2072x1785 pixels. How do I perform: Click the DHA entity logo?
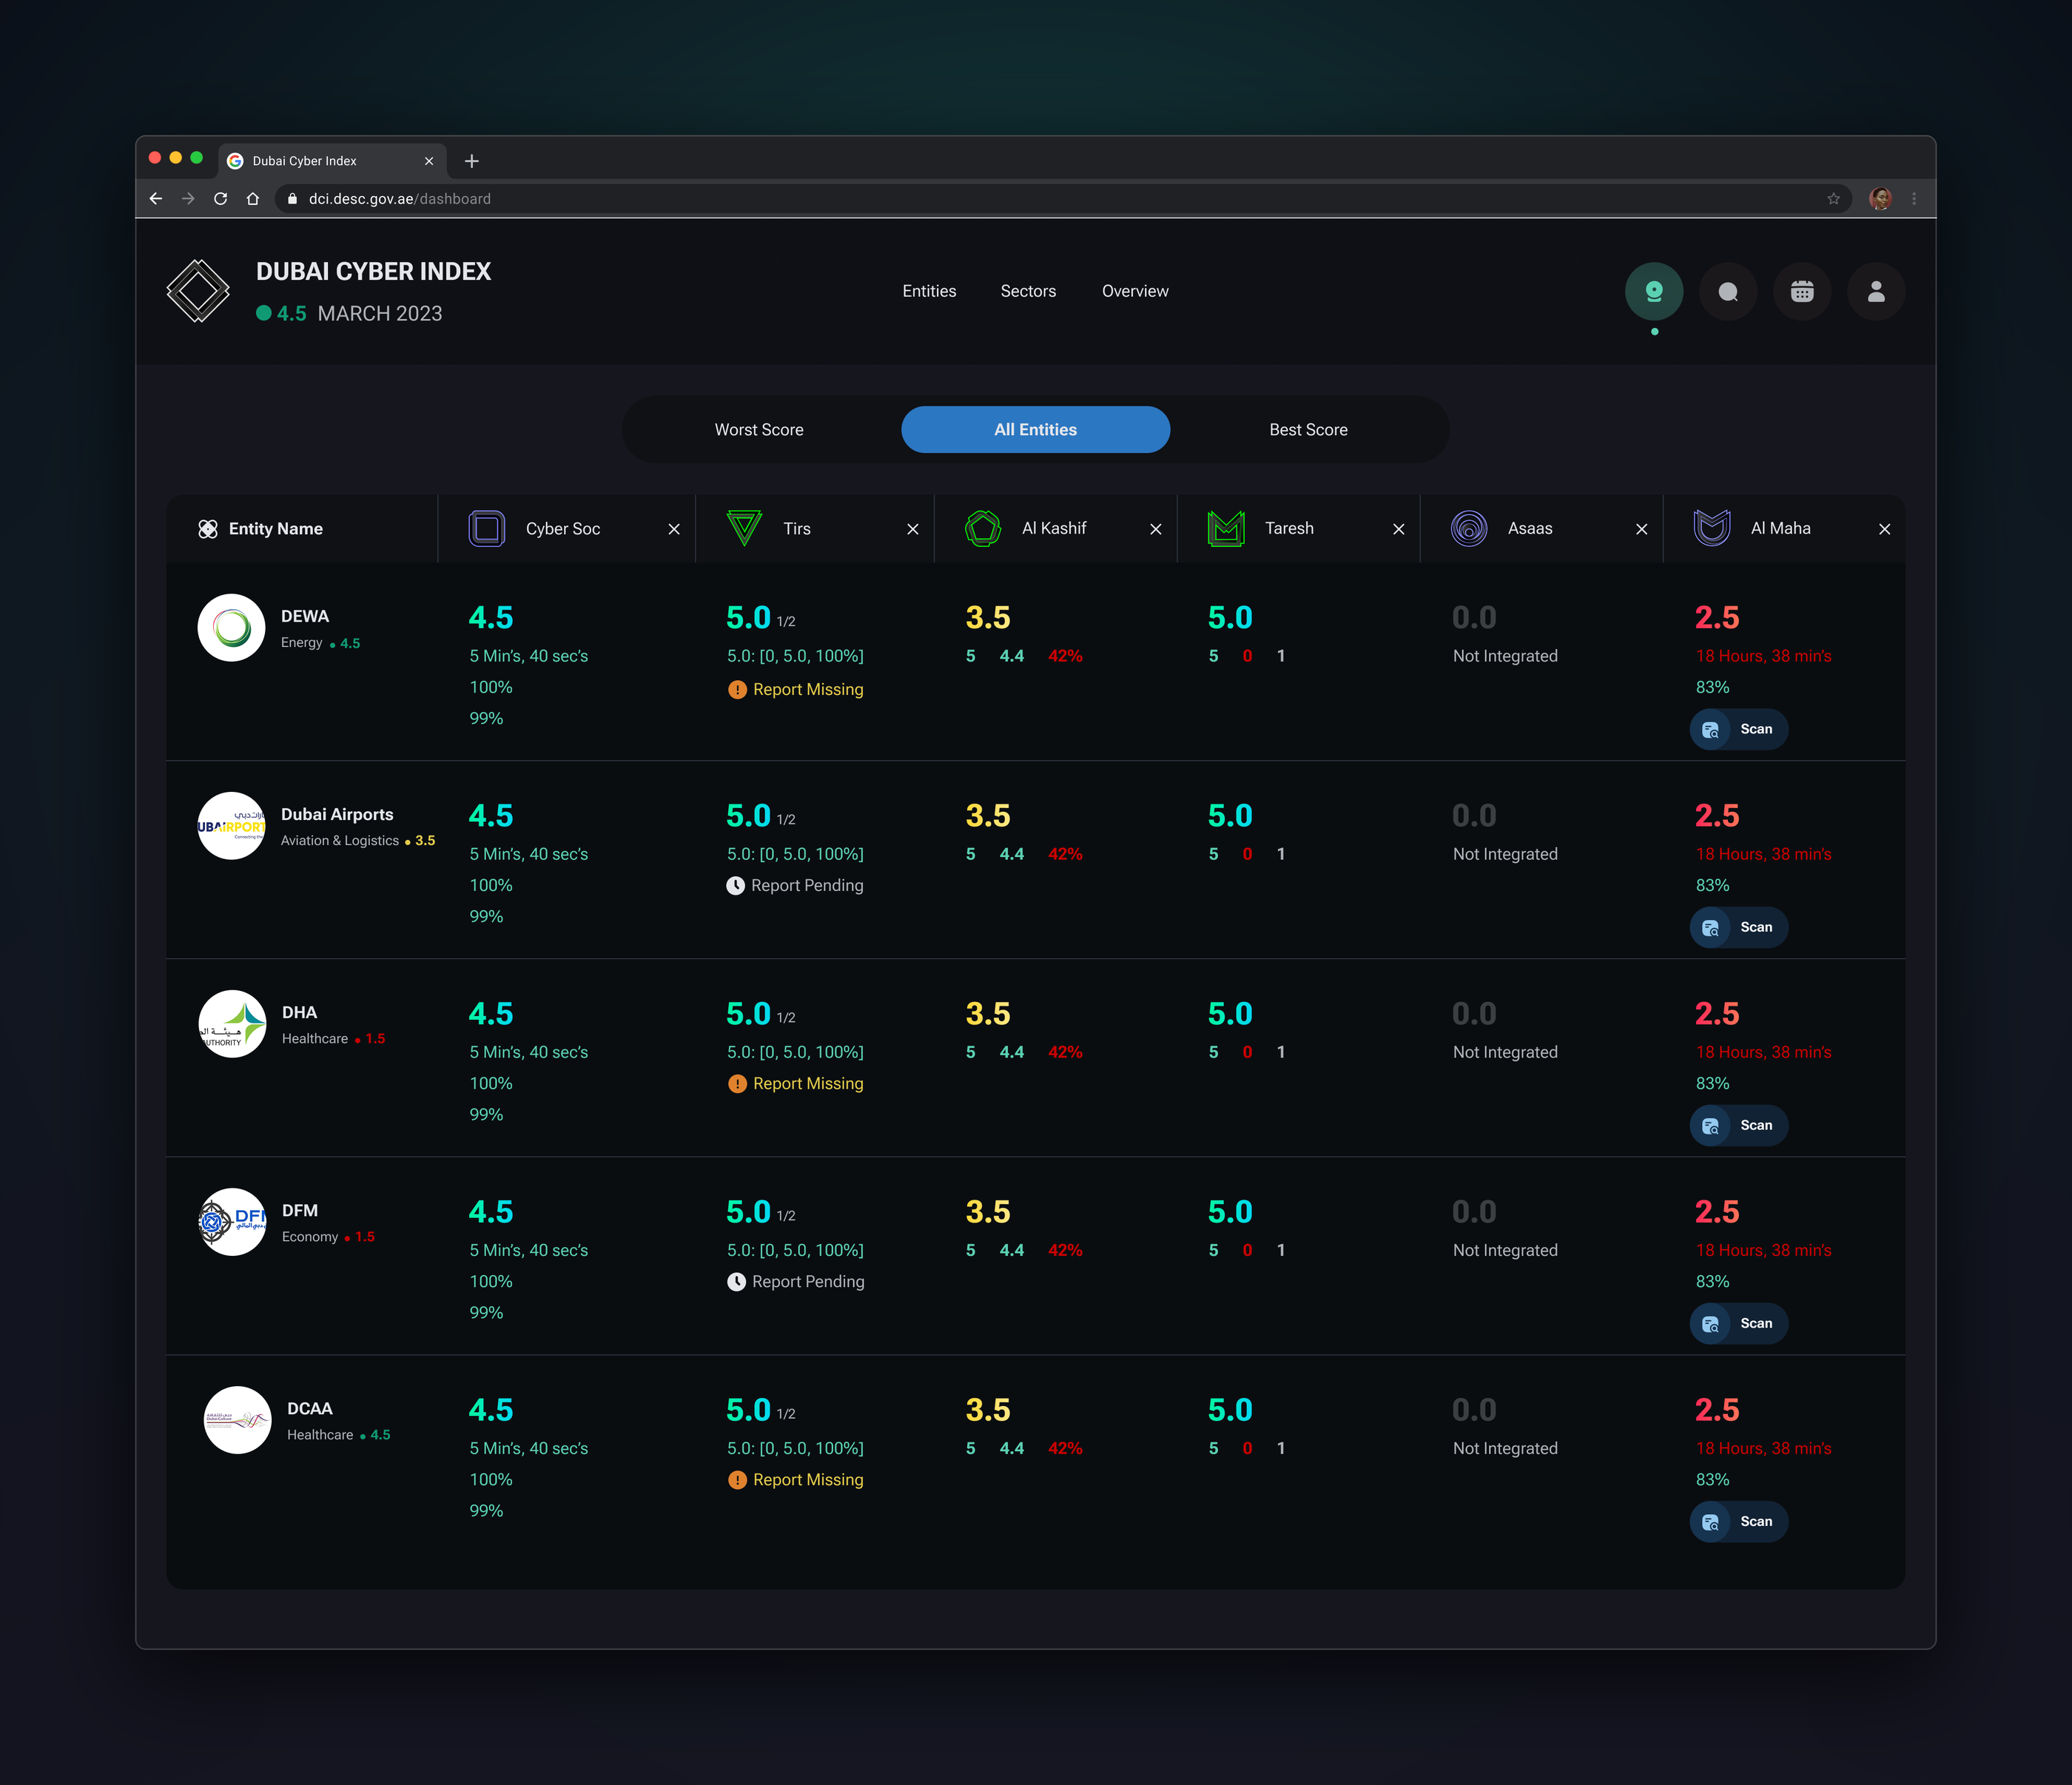232,1024
